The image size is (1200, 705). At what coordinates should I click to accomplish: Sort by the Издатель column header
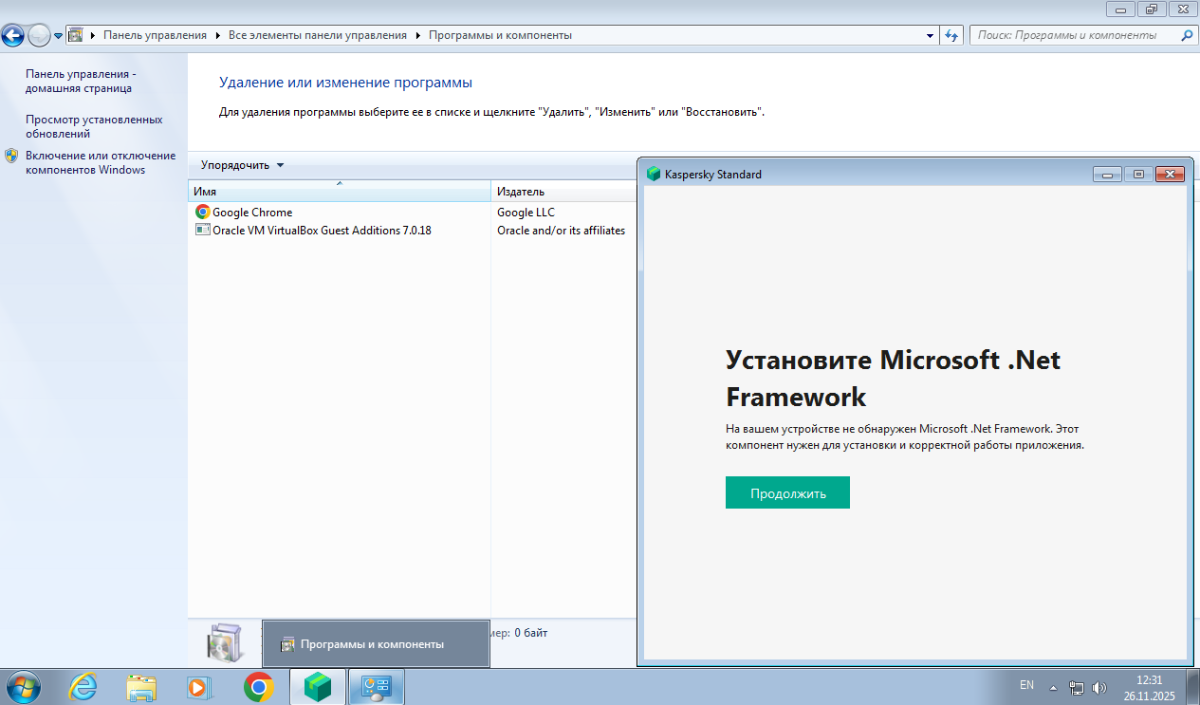tap(564, 191)
